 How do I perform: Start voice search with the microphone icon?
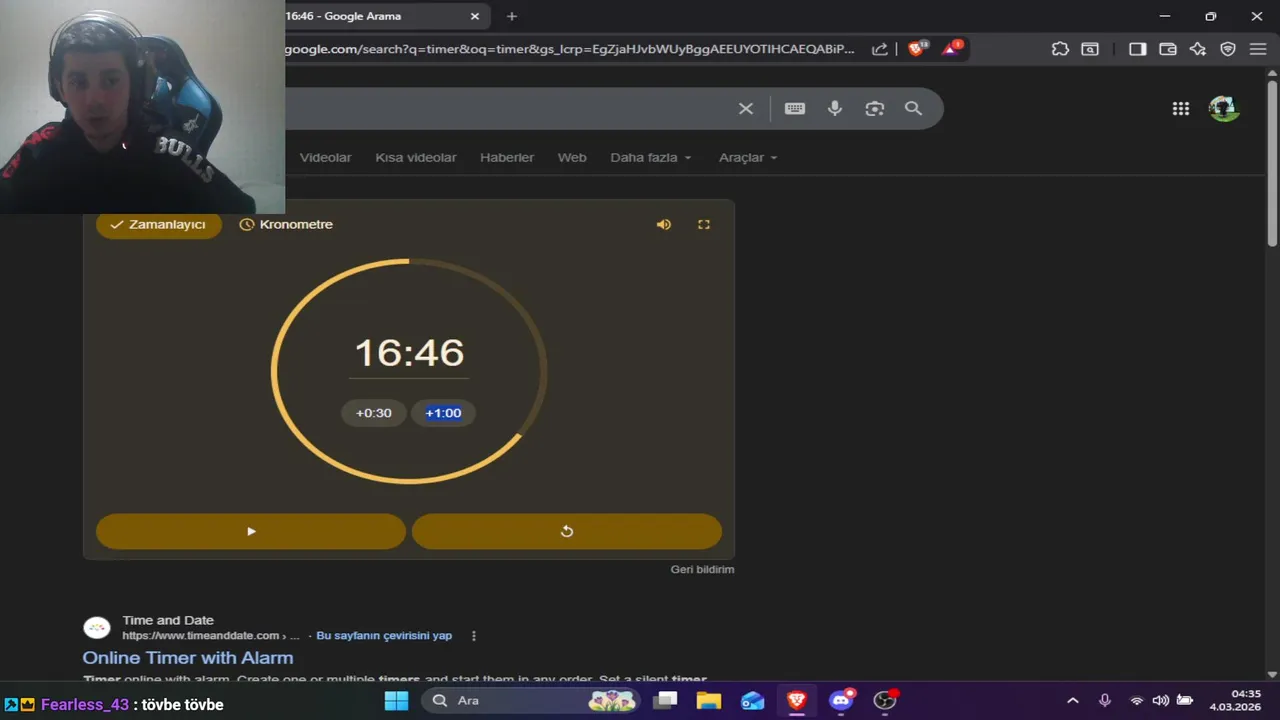point(835,108)
